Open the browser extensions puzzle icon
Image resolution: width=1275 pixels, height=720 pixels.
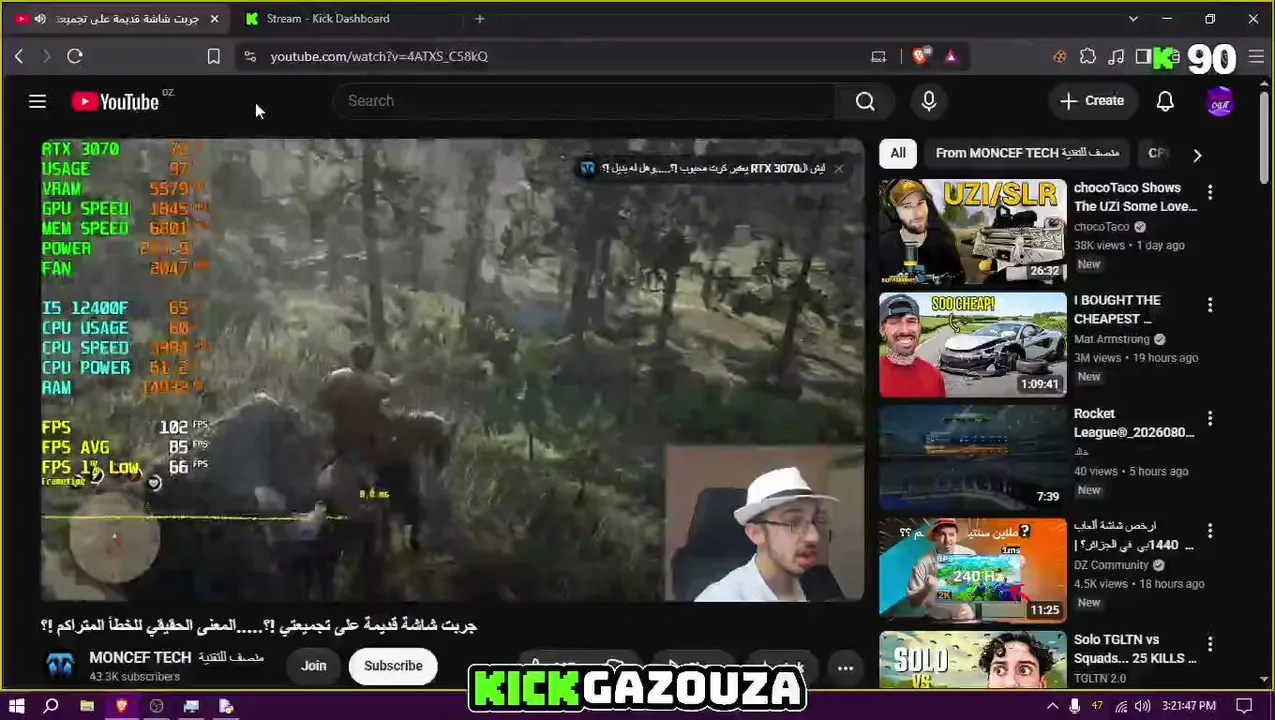coord(1088,57)
